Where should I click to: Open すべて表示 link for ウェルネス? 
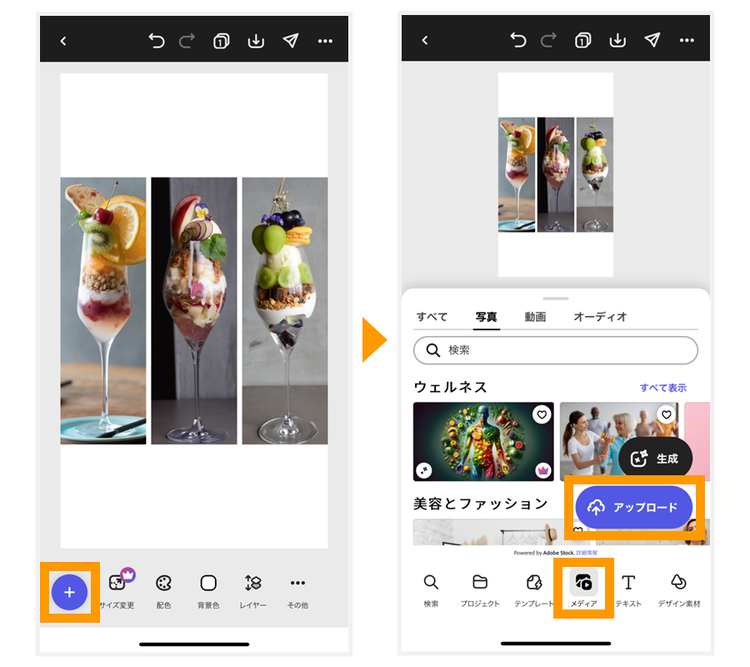[663, 388]
